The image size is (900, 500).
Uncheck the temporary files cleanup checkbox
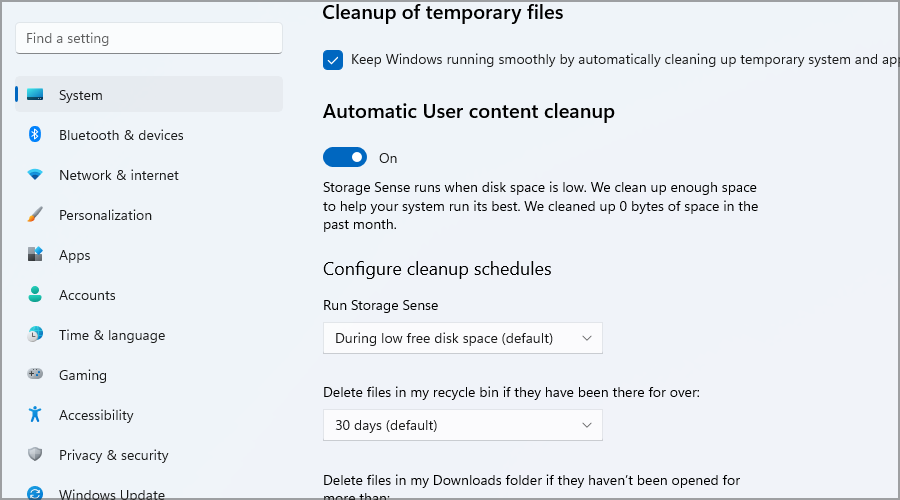pyautogui.click(x=333, y=60)
